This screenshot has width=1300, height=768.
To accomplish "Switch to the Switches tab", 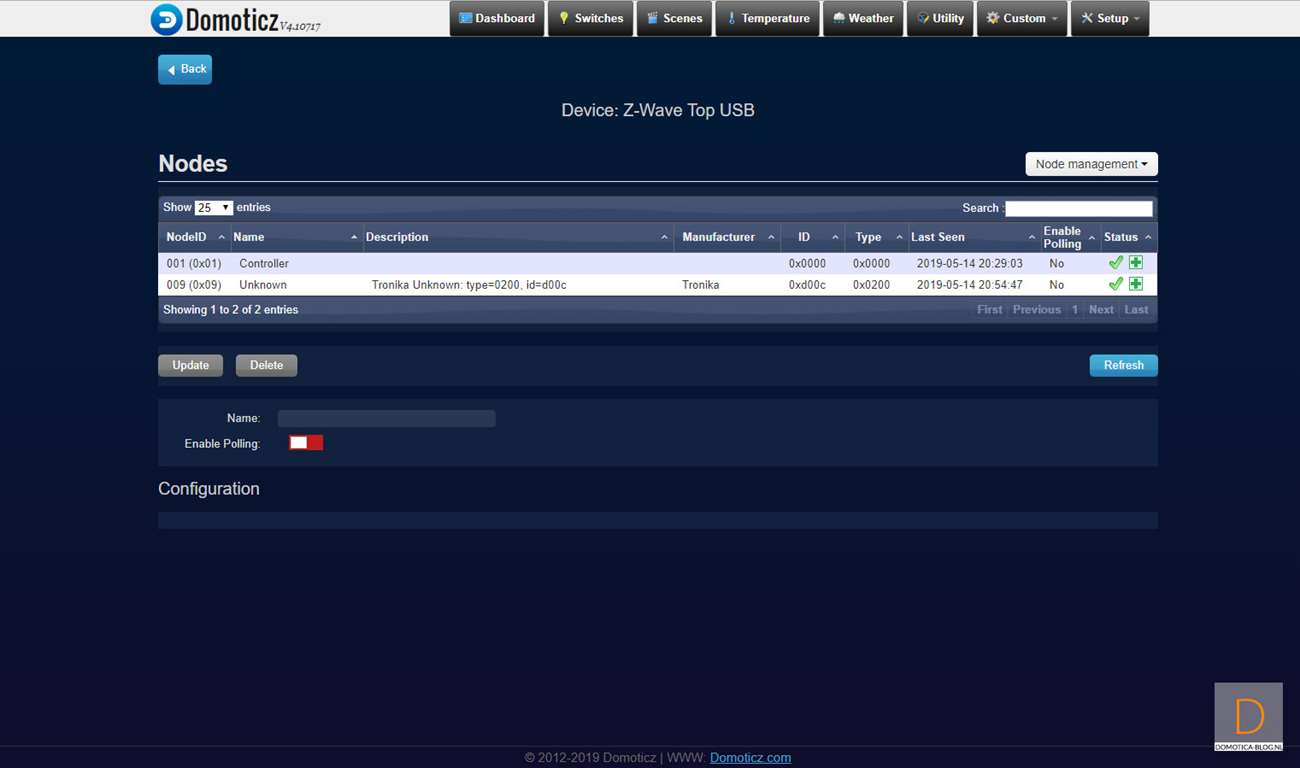I will click(590, 18).
